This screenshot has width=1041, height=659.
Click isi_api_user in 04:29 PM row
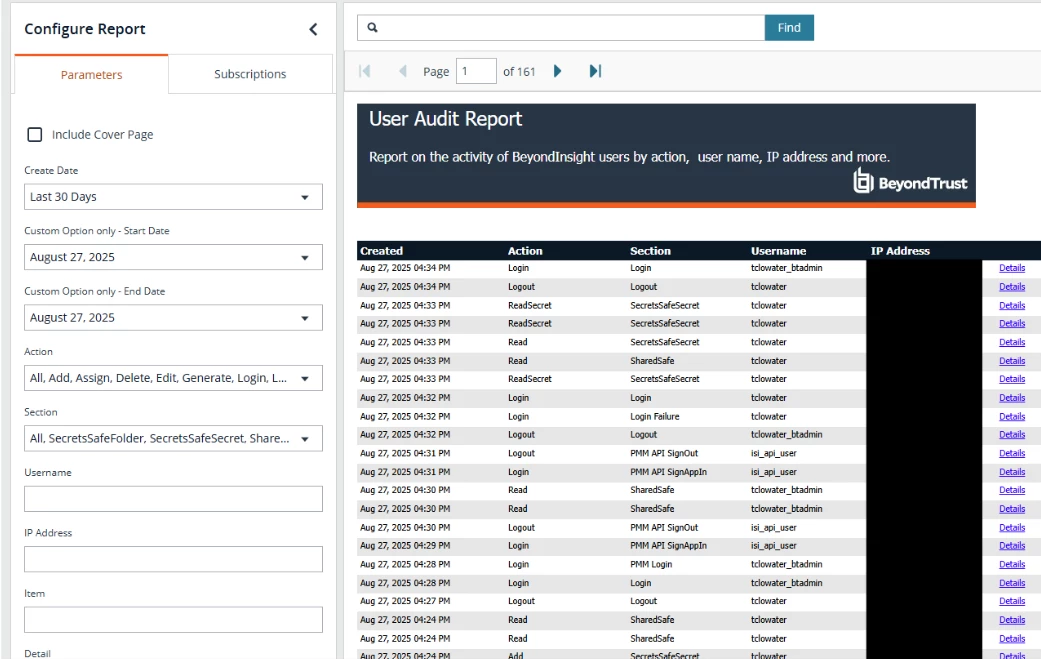point(773,546)
